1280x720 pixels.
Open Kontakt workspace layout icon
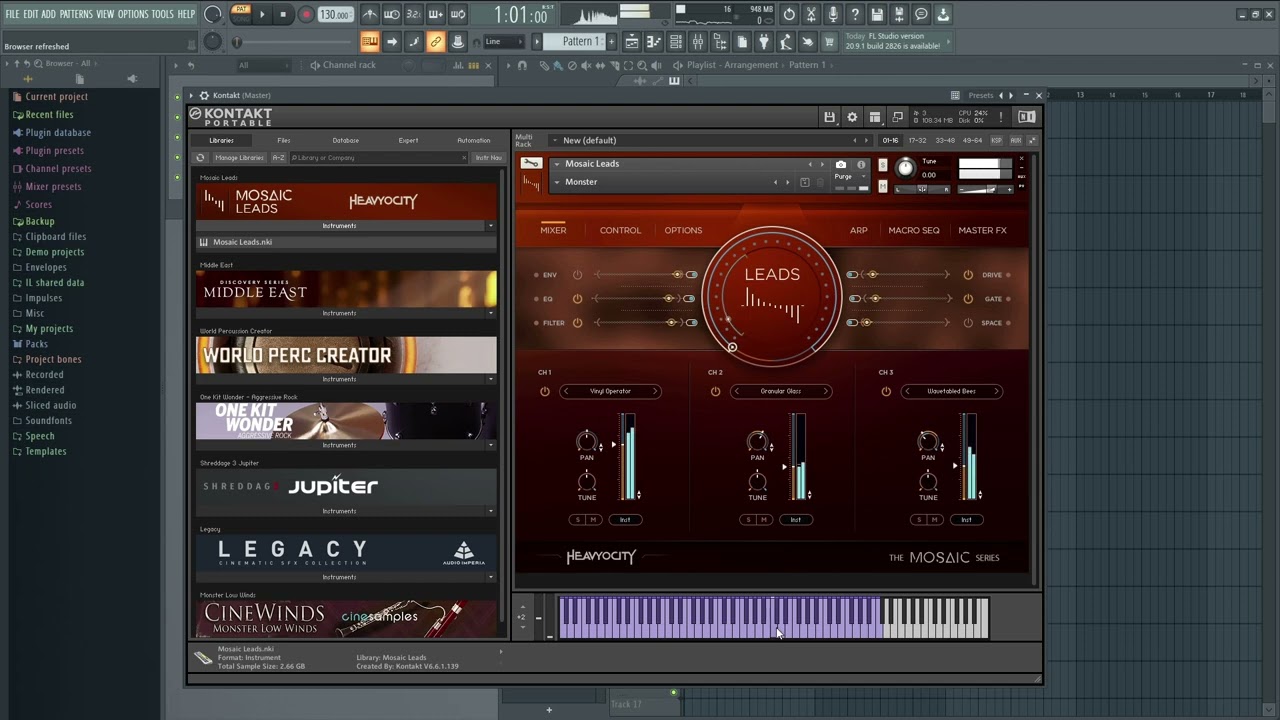pos(875,117)
